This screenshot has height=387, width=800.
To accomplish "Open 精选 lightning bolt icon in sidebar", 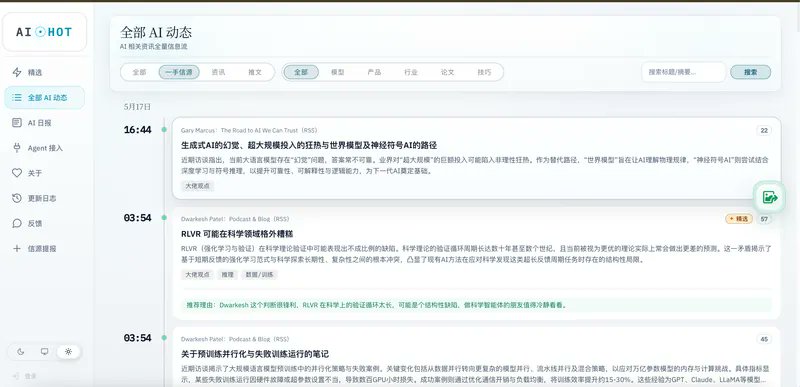I will pos(17,72).
